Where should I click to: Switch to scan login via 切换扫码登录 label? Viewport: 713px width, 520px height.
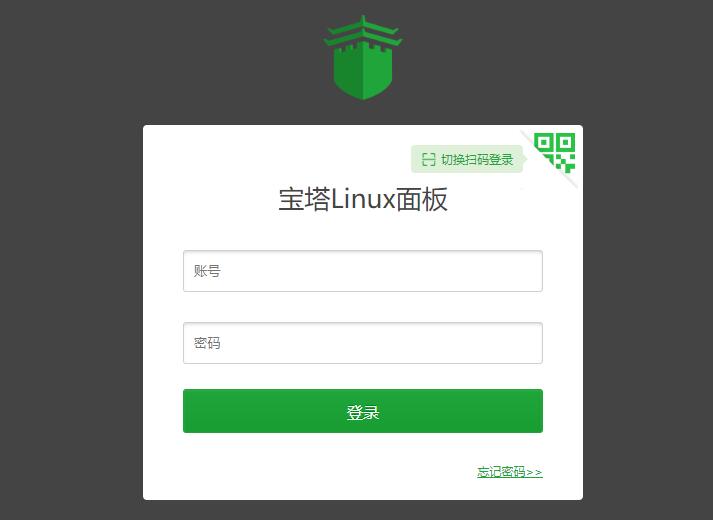click(x=477, y=160)
